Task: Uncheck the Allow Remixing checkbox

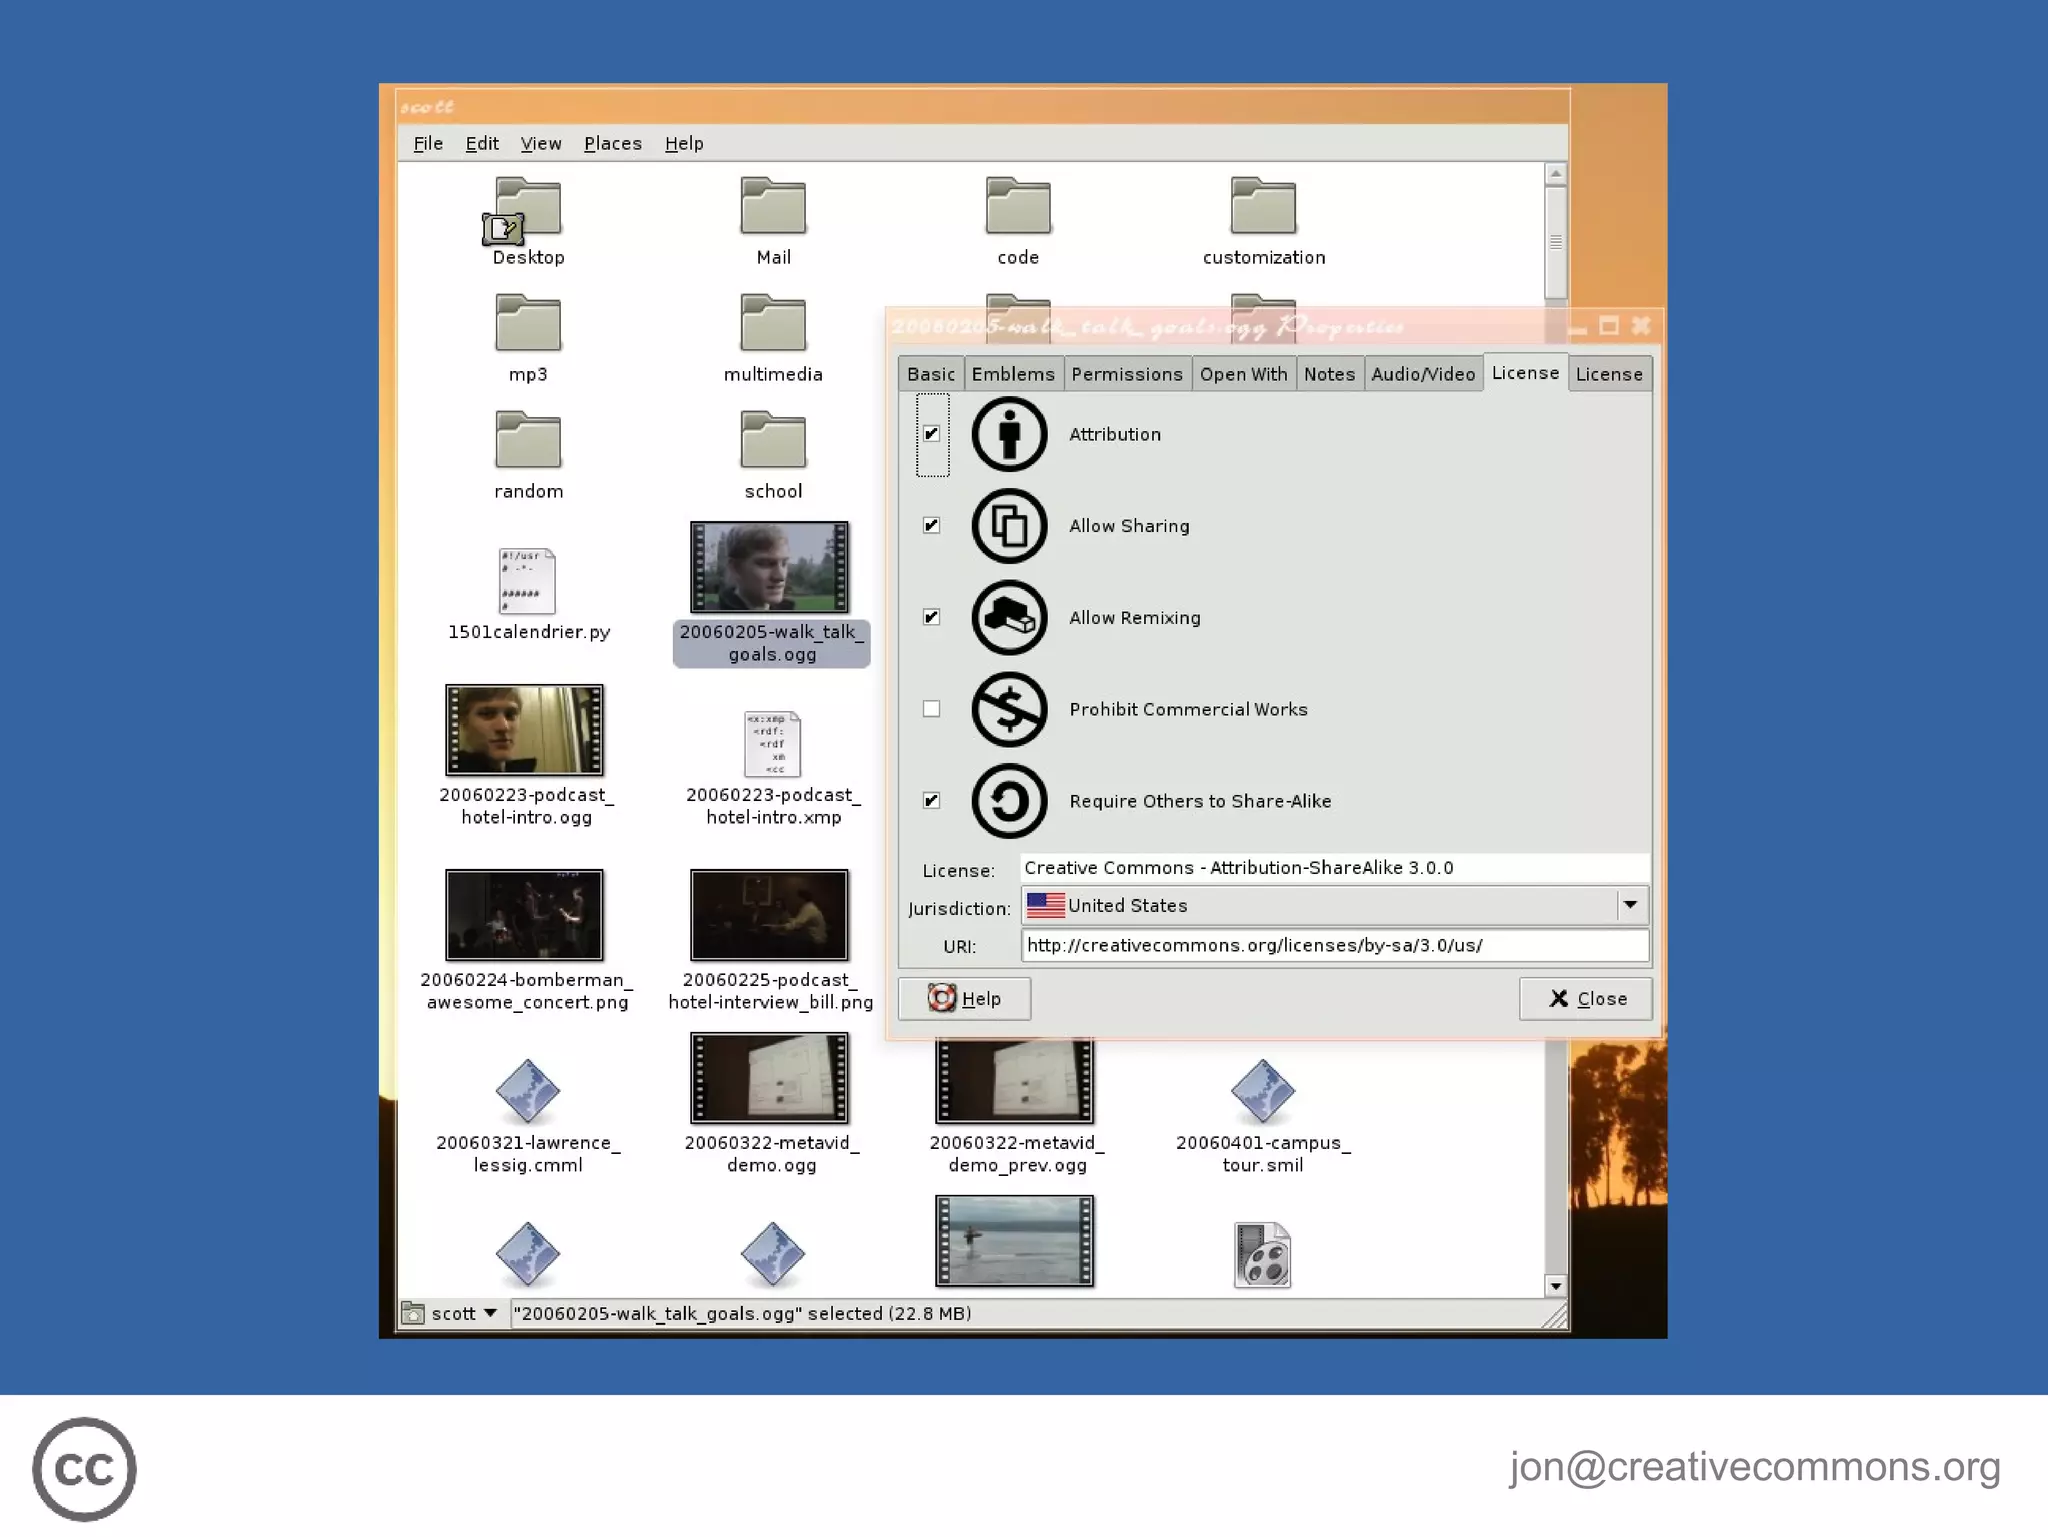Action: tap(931, 617)
